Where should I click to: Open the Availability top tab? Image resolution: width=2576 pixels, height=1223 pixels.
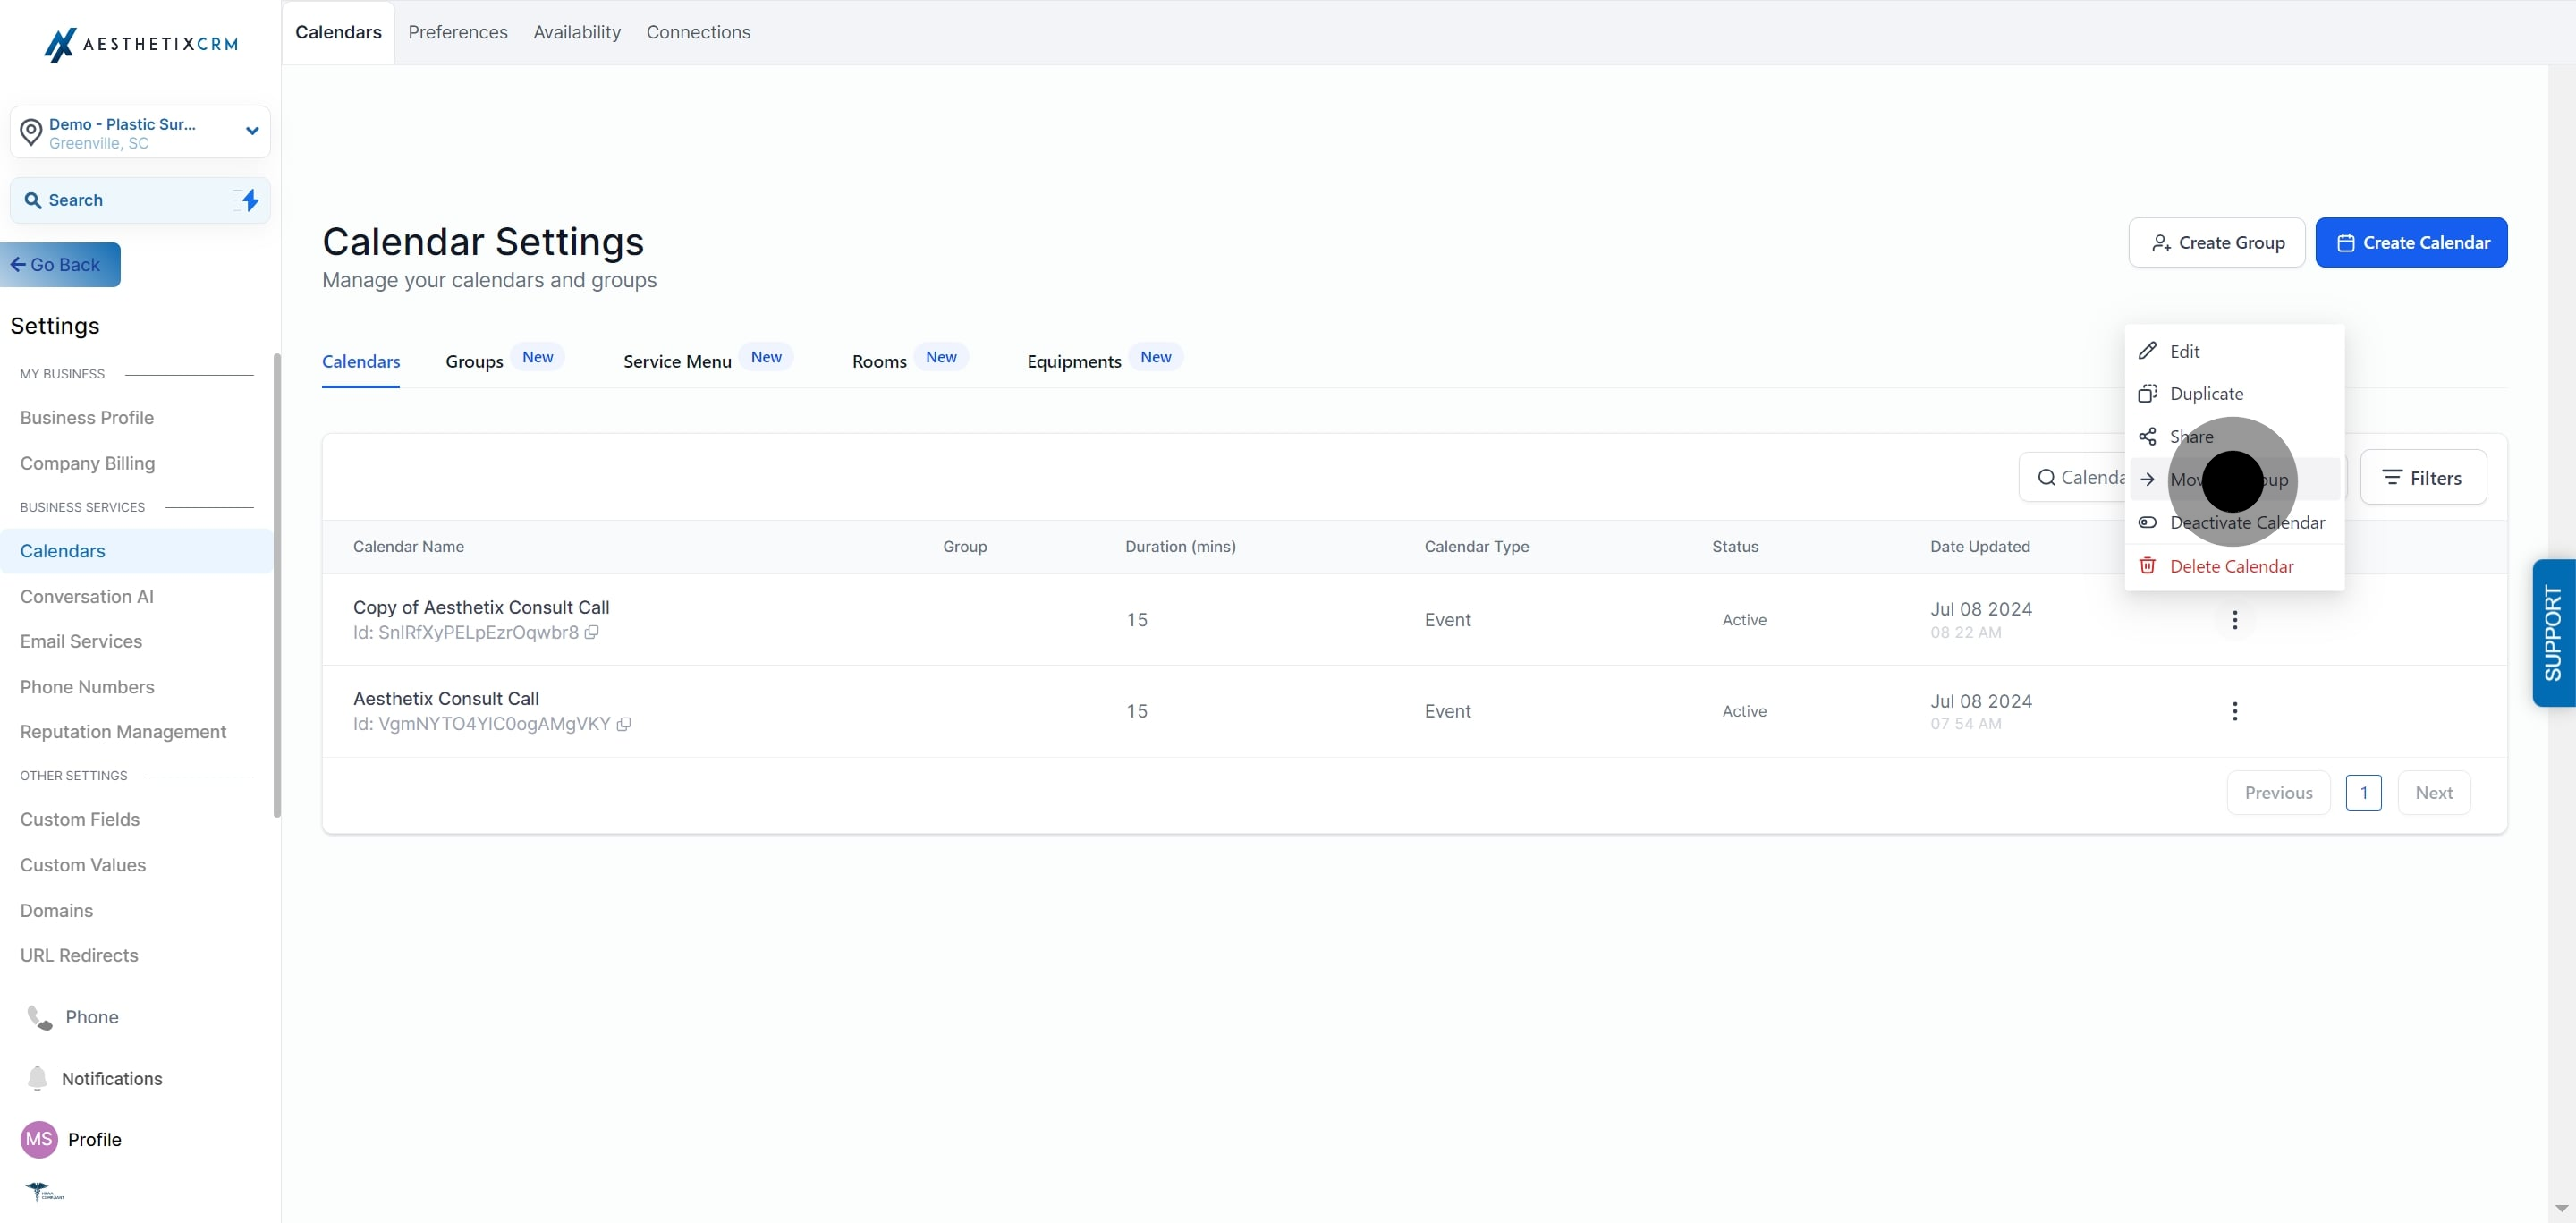pos(576,32)
